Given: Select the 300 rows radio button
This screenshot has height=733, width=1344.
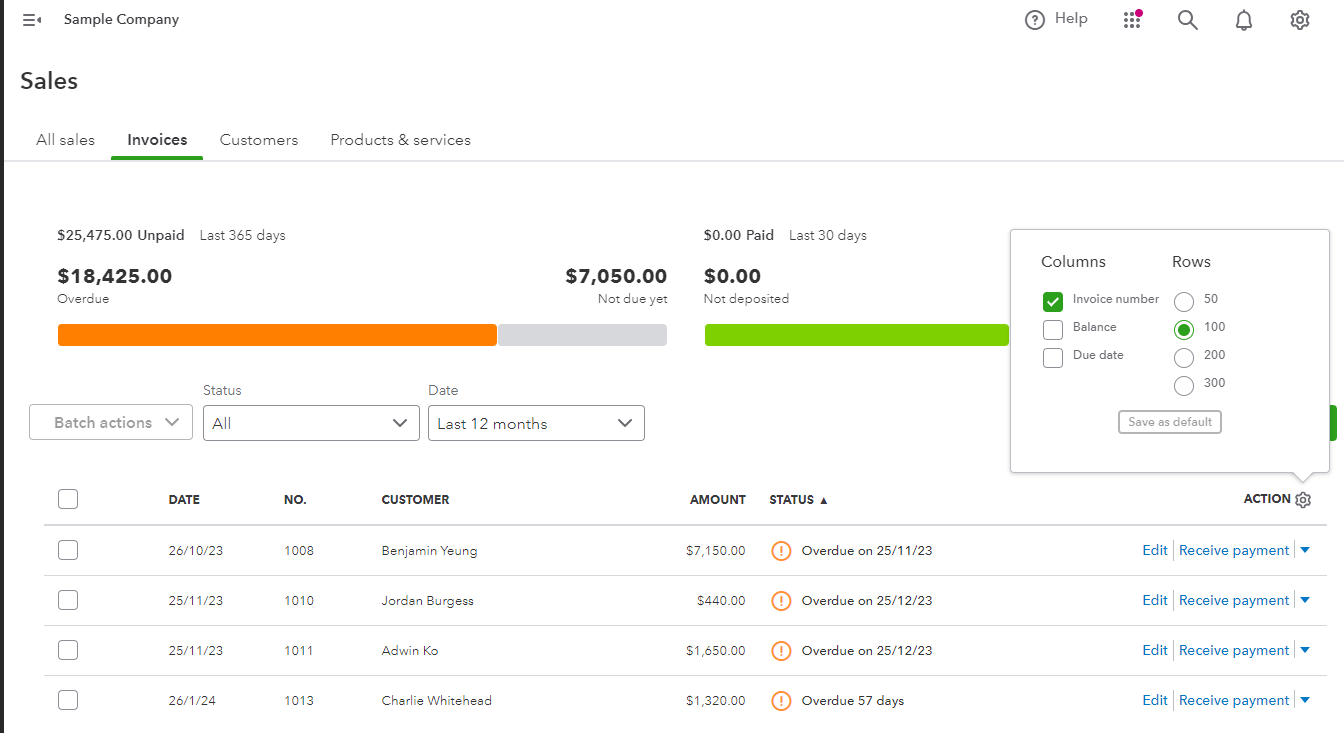Looking at the screenshot, I should tap(1184, 384).
